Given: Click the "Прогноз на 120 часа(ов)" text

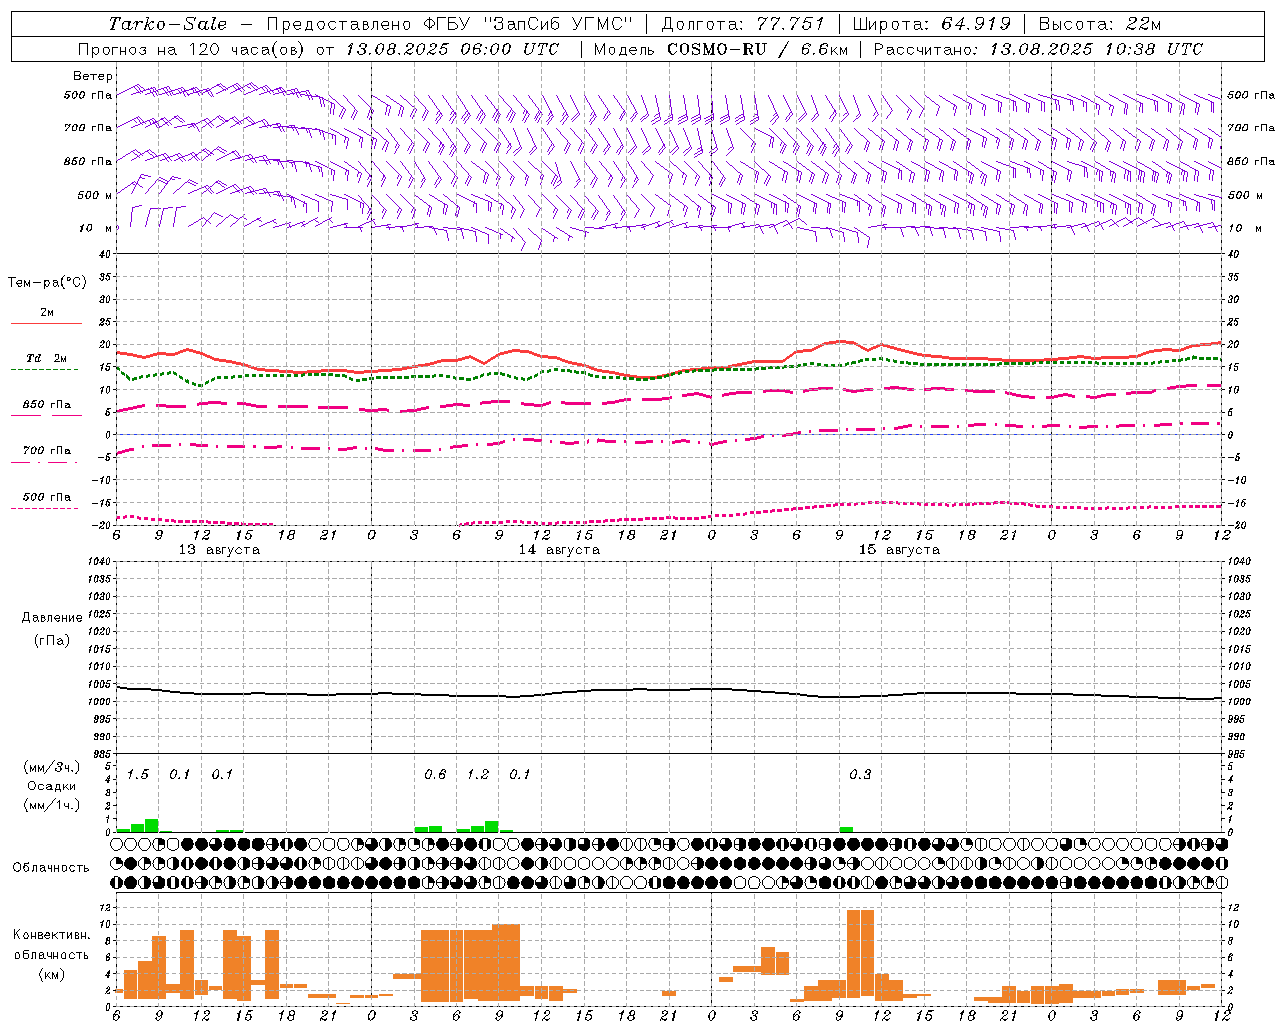Looking at the screenshot, I should 193,49.
